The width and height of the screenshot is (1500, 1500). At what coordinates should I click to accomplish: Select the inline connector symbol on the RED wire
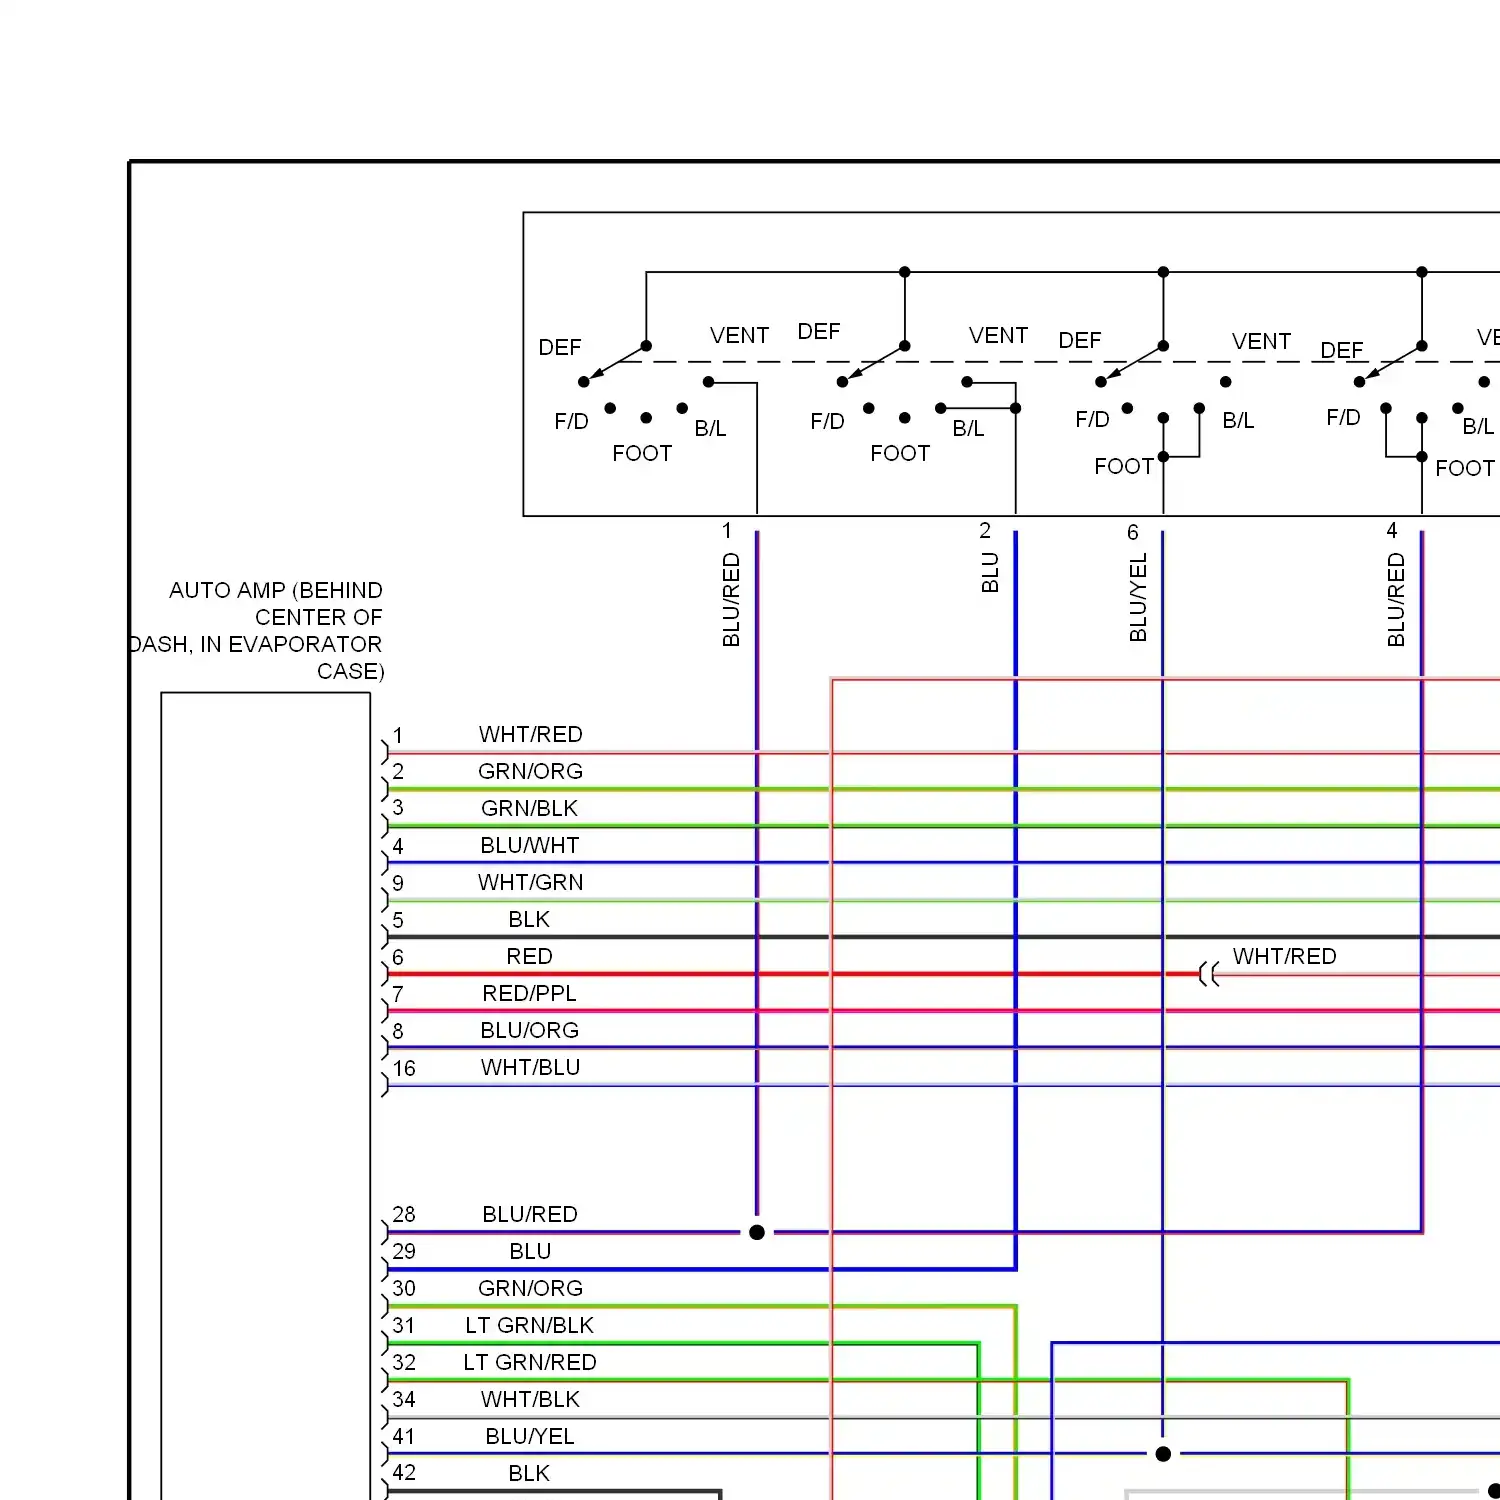(1208, 974)
